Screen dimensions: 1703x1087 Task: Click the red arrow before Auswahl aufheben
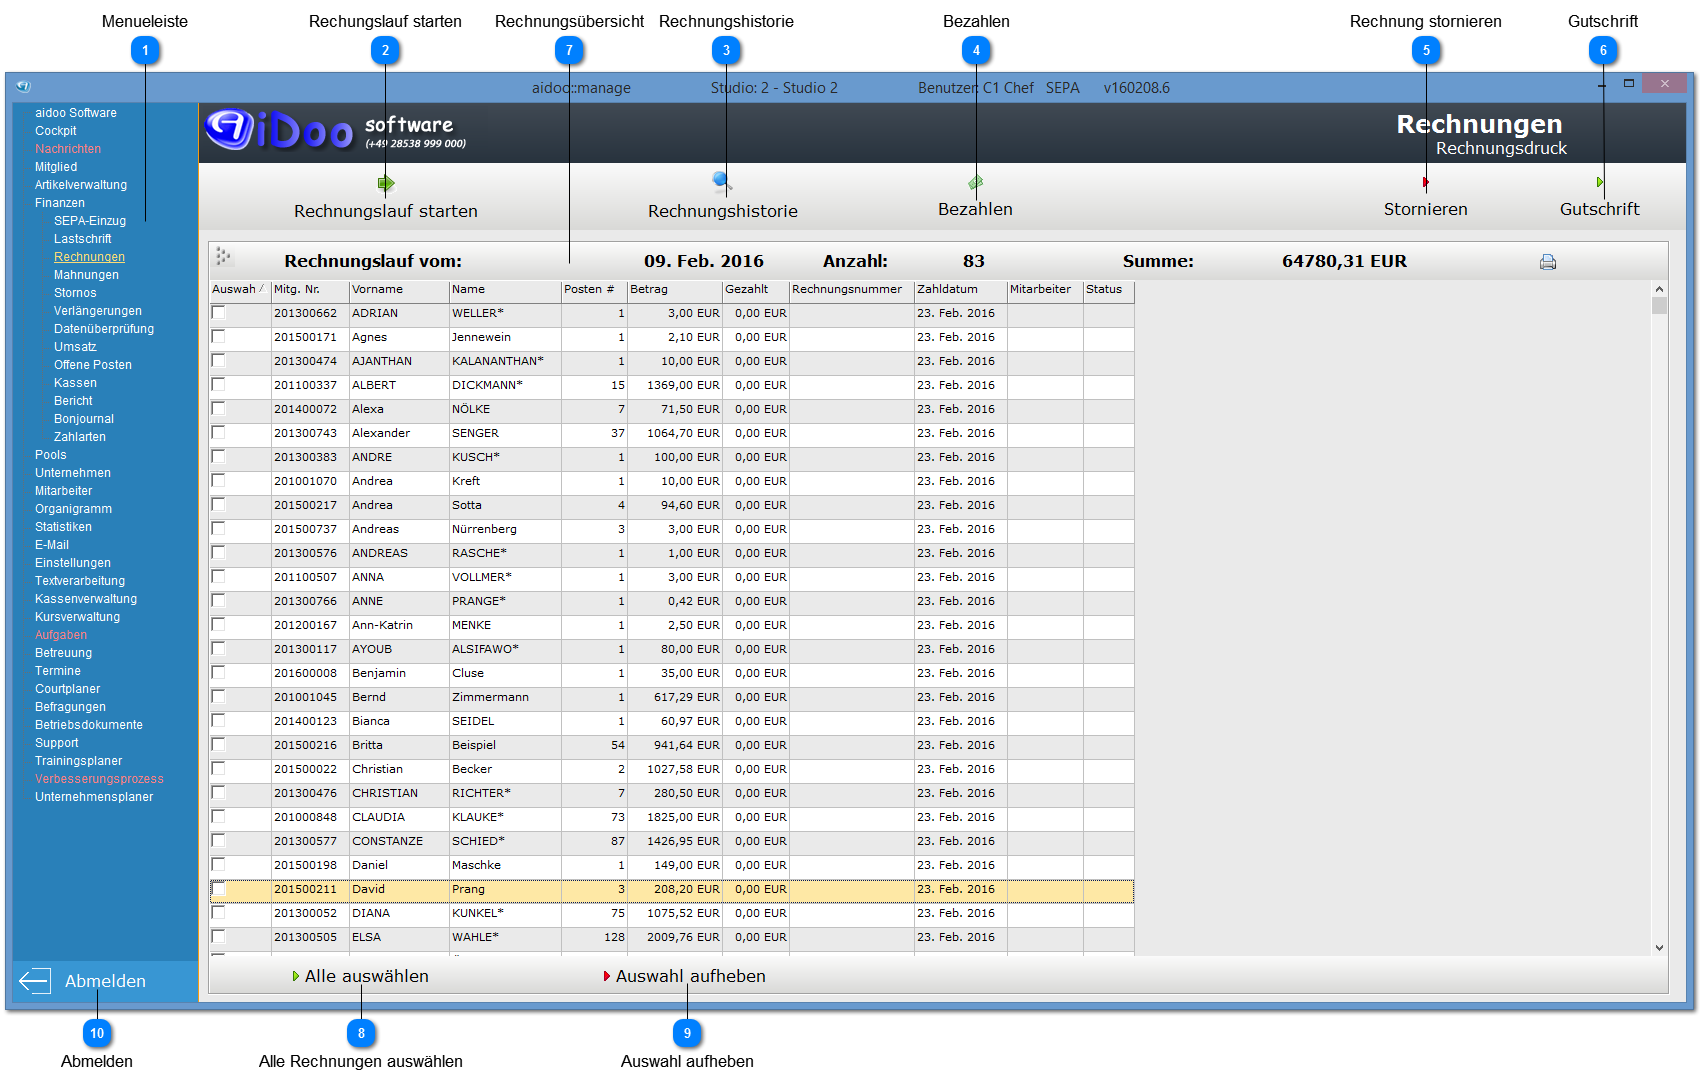click(607, 976)
